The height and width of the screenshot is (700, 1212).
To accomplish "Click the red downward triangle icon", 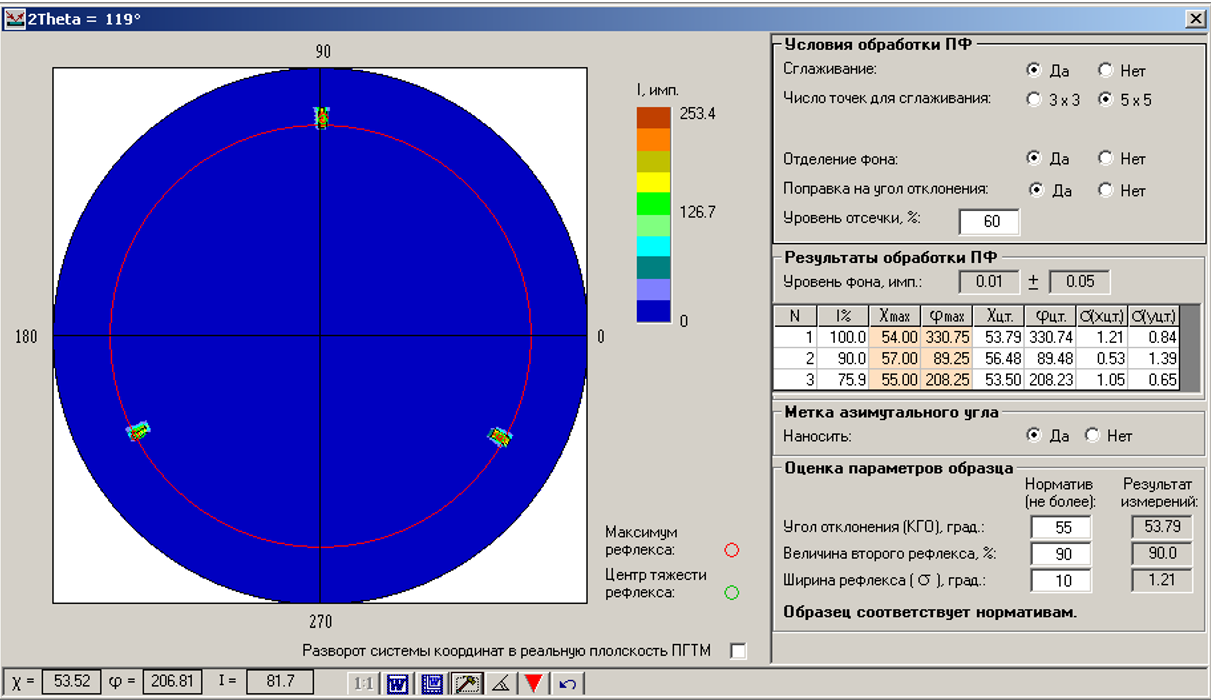I will tap(534, 684).
